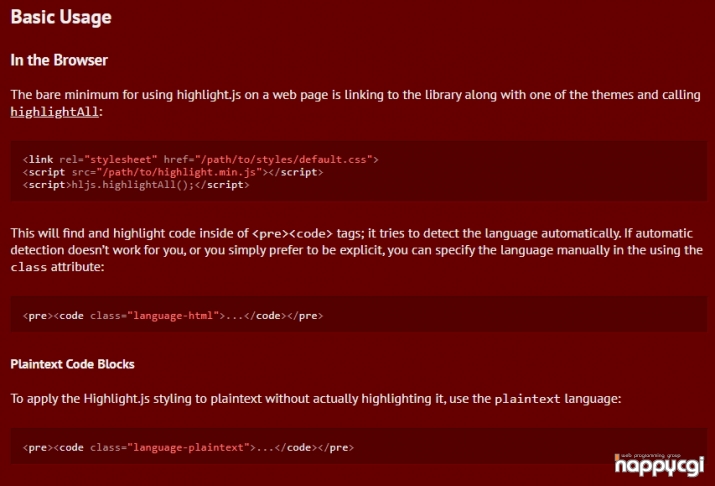Click the inline 'class' attribute word

pos(28,267)
